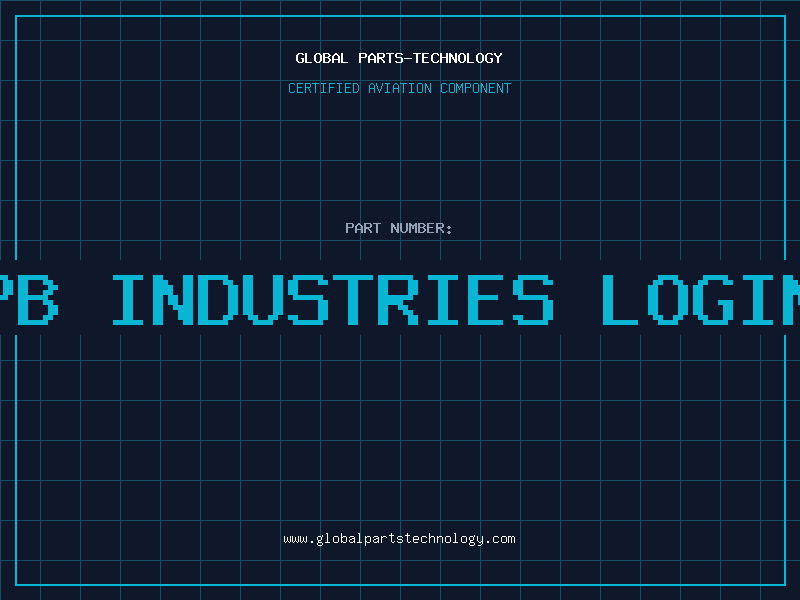The image size is (800, 600).
Task: Click the PB INDUSTRIES LOGIN banner text
Action: [400, 299]
